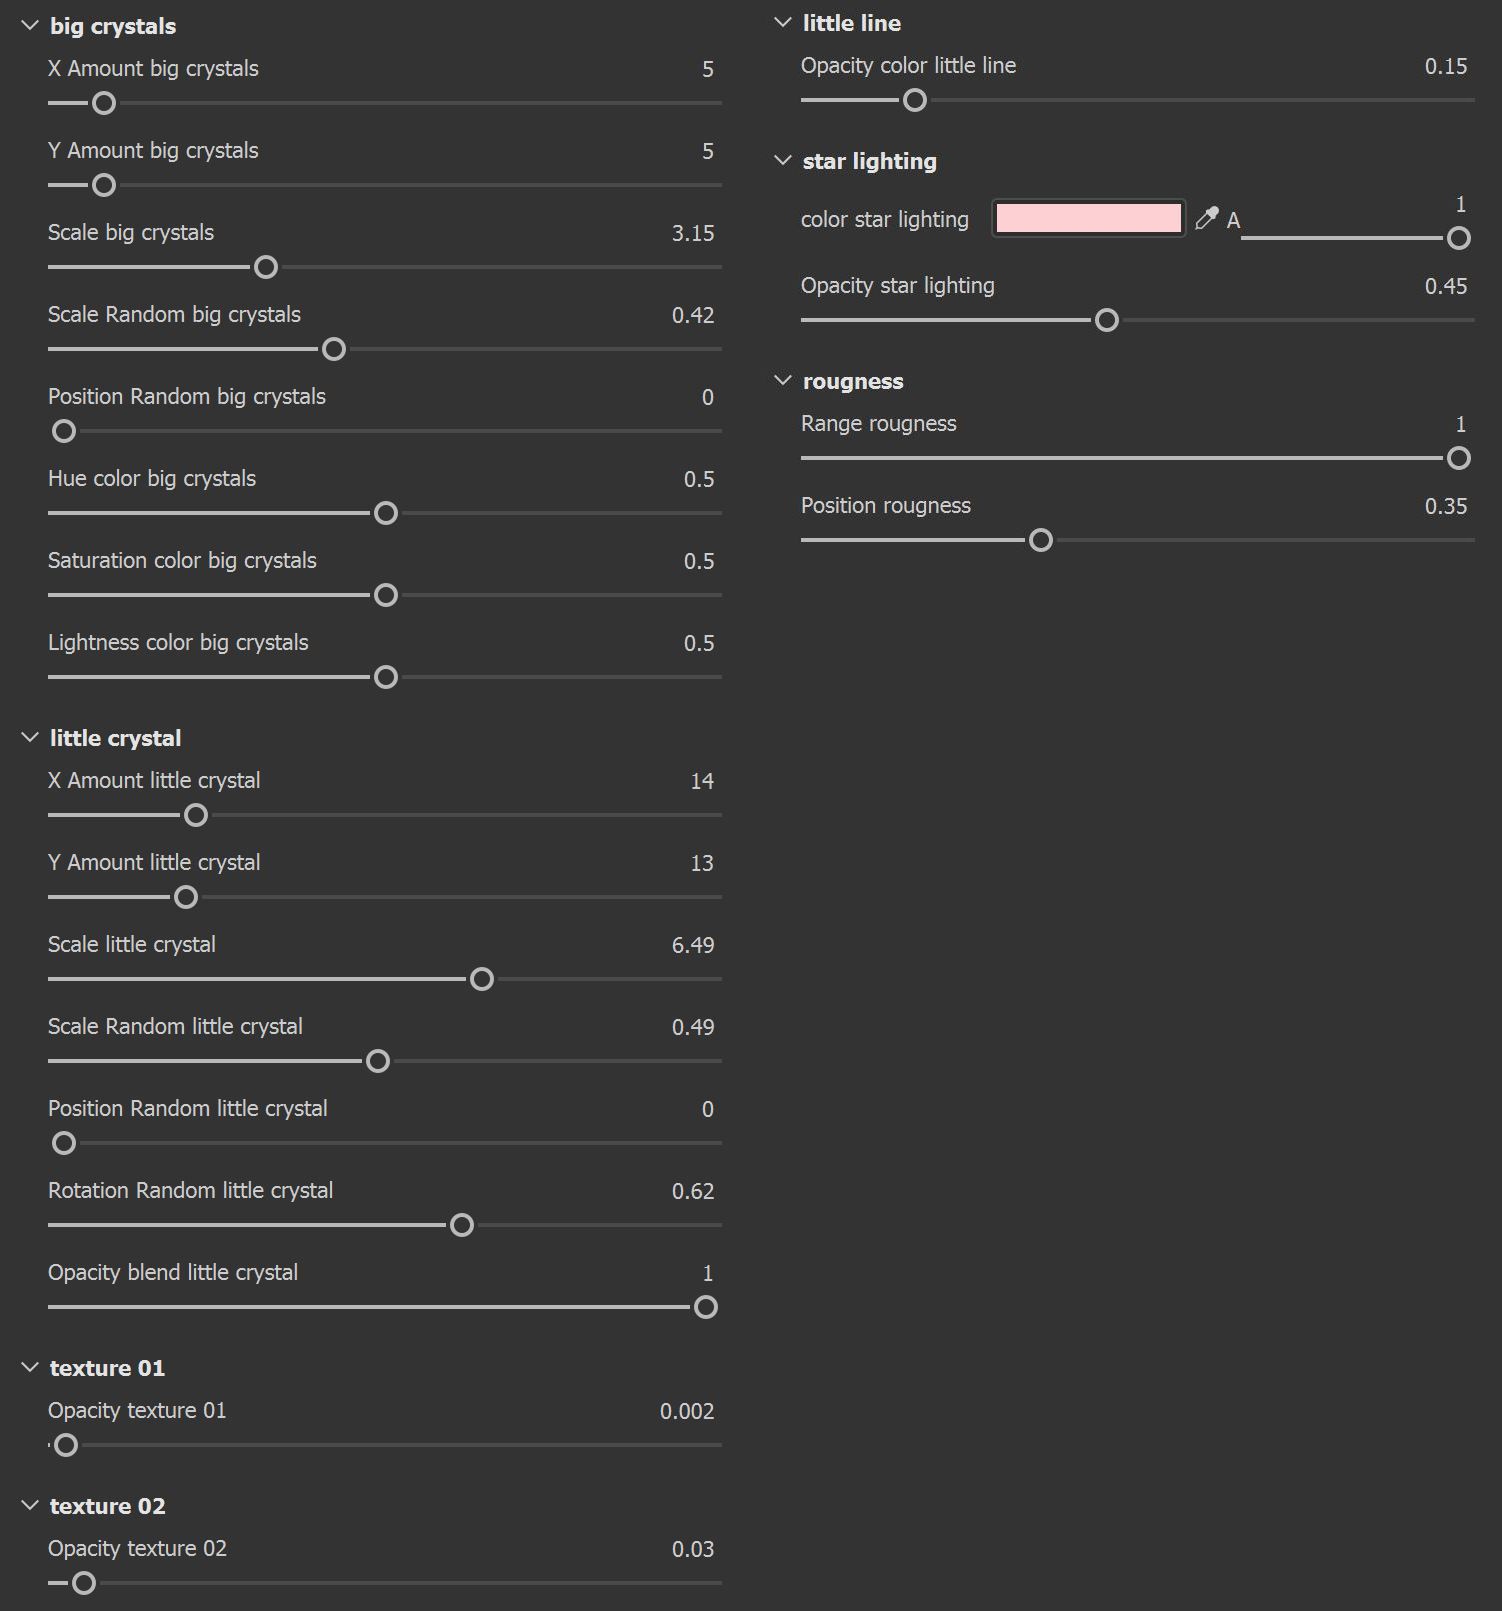Click the Opacity color little line value 0.15

[1446, 66]
